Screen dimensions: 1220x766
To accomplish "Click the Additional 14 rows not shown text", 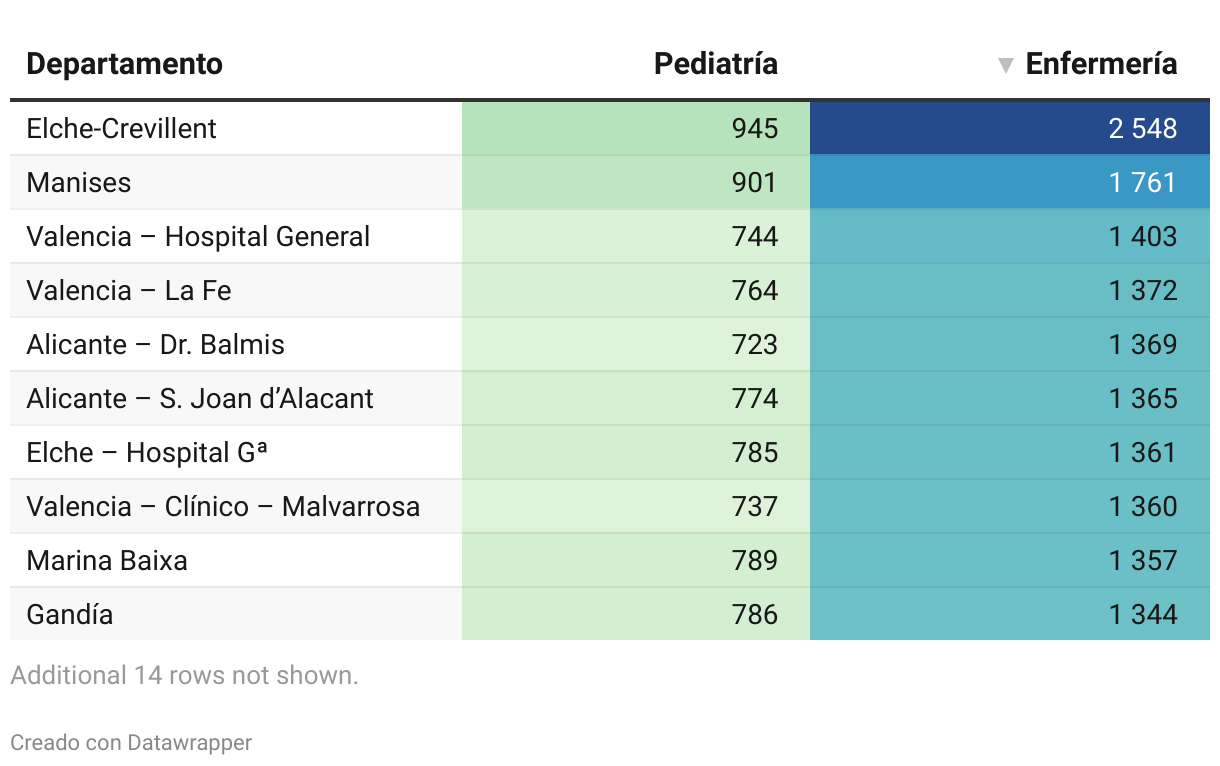I will [184, 675].
